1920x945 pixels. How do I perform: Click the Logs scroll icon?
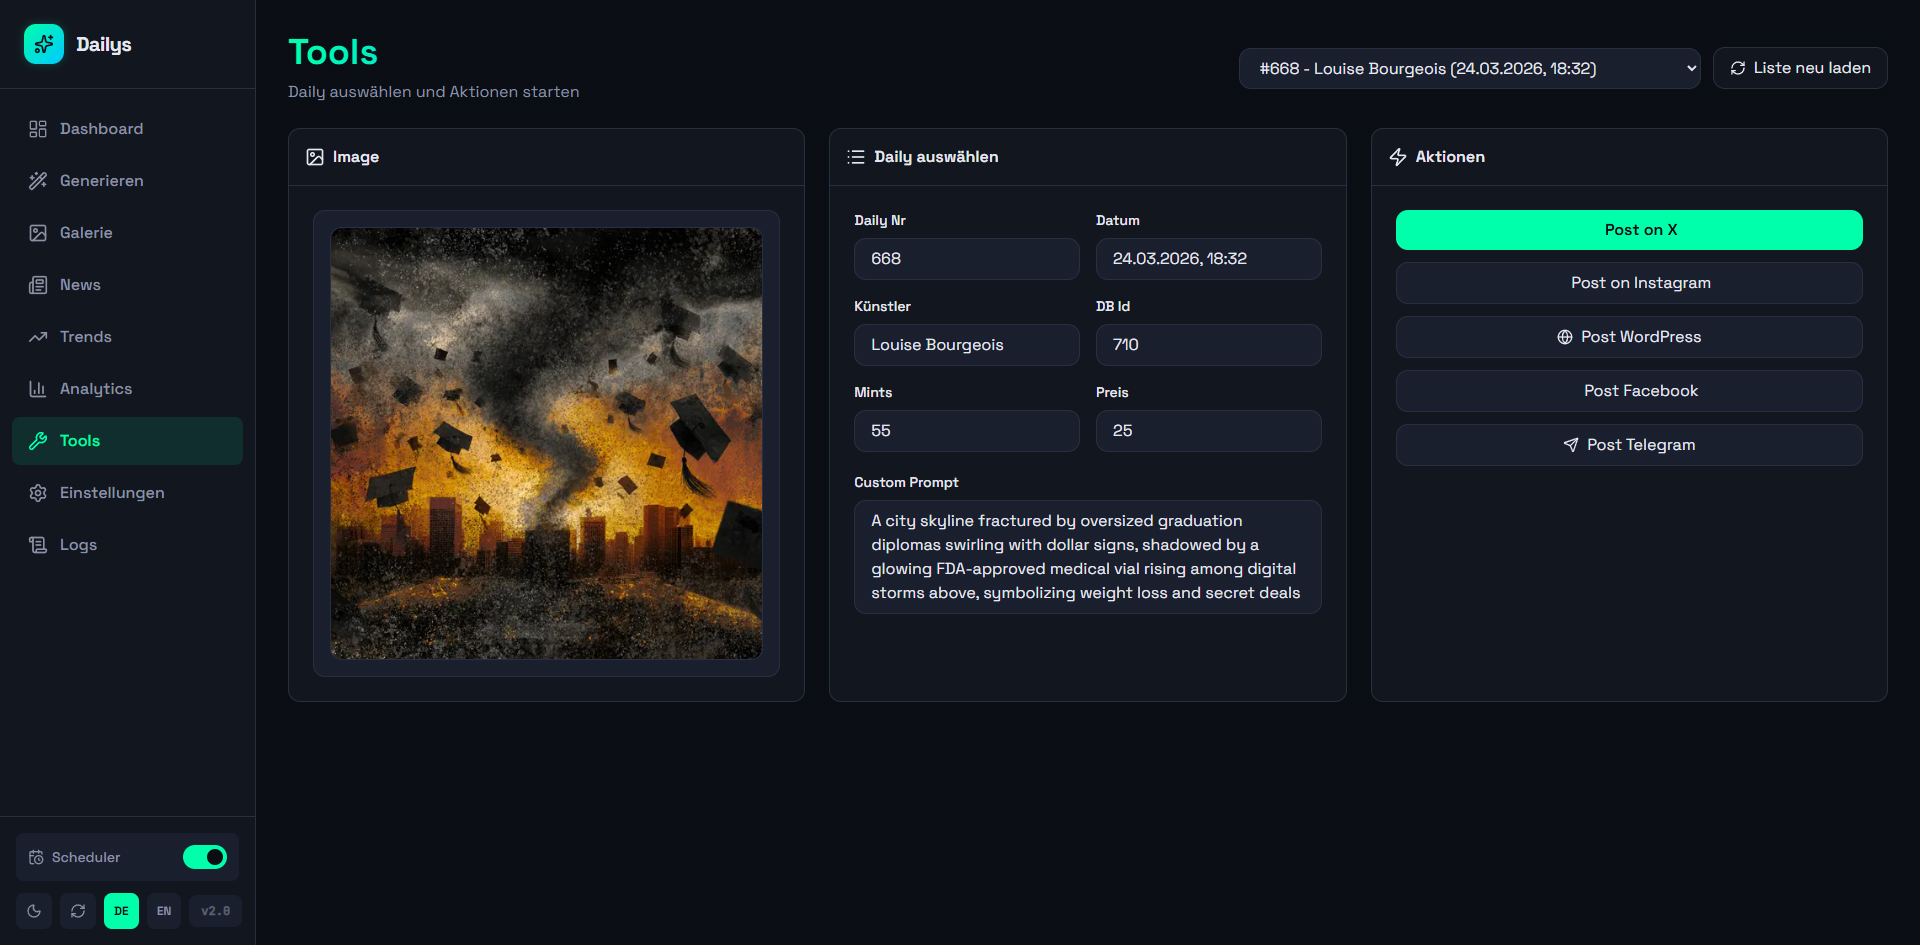point(38,545)
